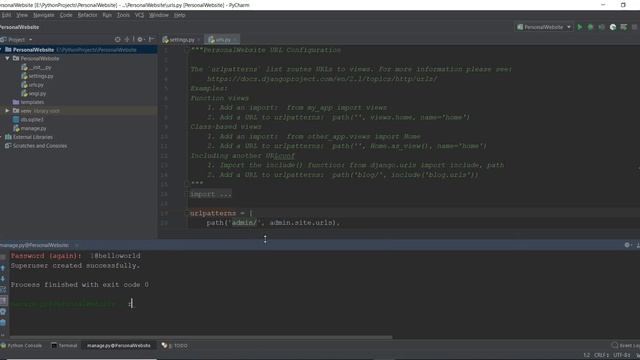Click the up arrow icon in console toolbar
640x360 pixels.
[x=3, y=268]
